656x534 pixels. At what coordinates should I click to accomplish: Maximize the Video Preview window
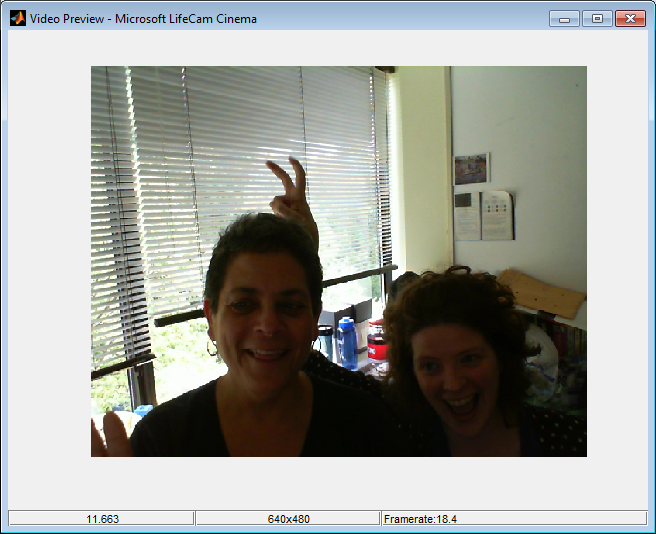coord(597,18)
